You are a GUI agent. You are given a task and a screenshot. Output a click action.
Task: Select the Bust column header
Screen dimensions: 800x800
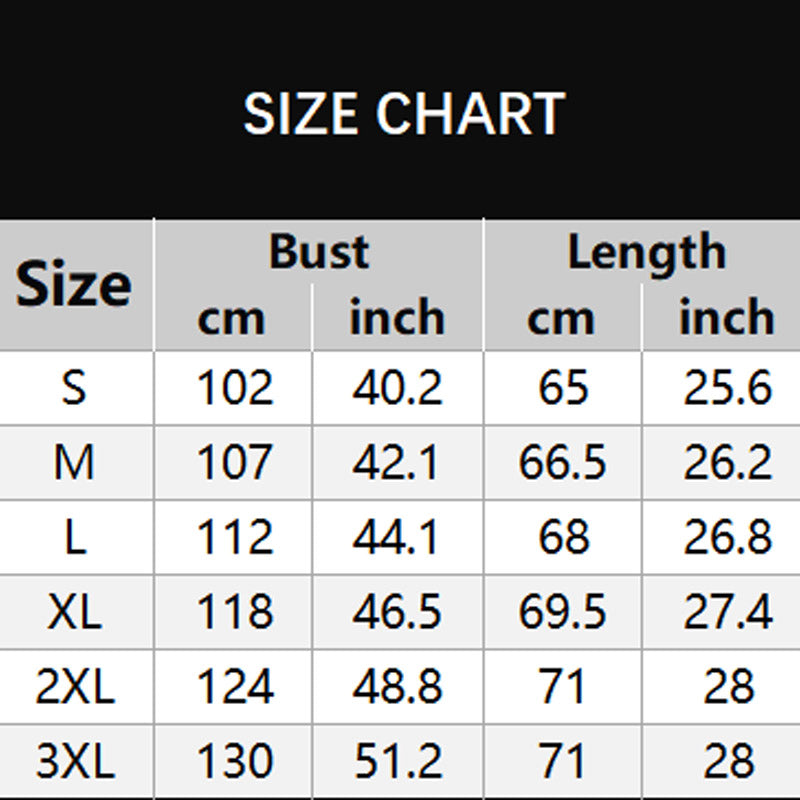318,251
